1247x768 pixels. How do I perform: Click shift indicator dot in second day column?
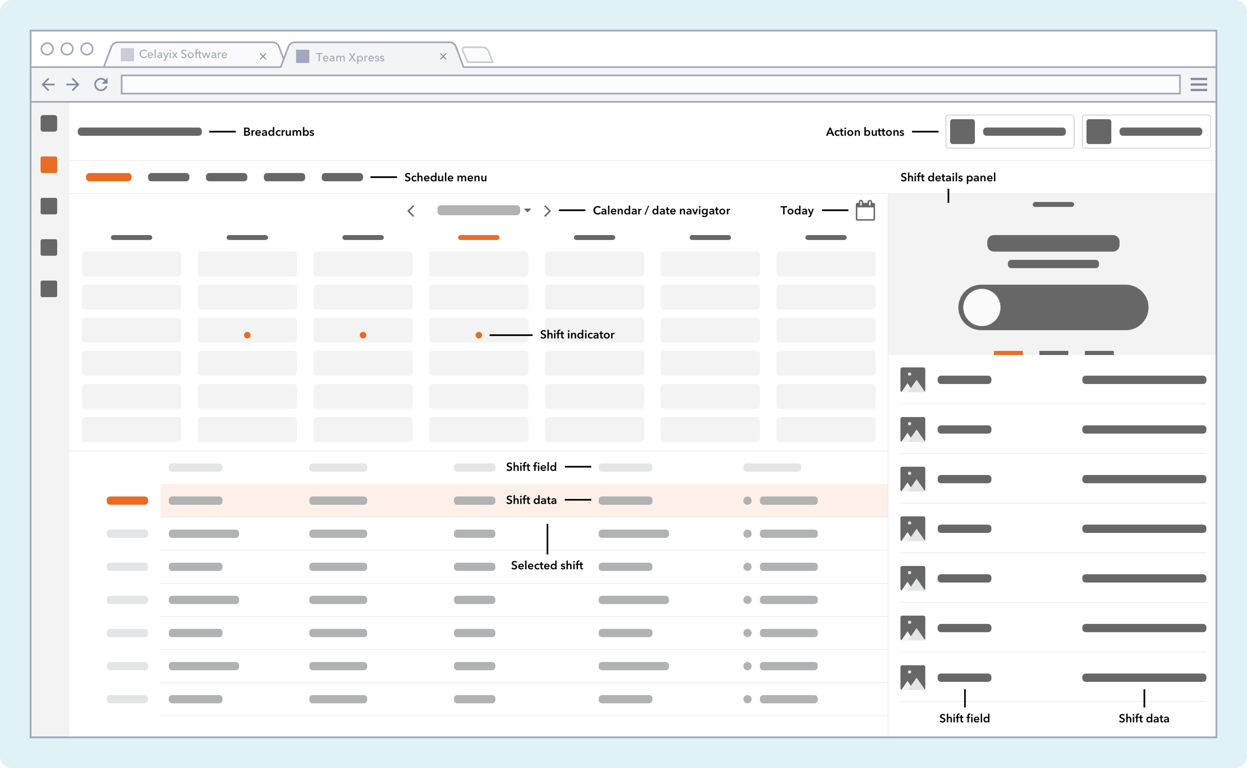[x=247, y=335]
